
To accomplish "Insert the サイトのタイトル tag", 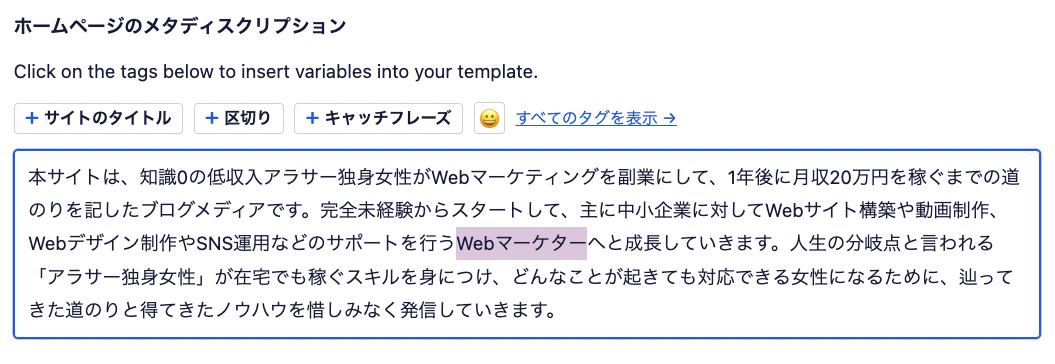I will point(98,118).
